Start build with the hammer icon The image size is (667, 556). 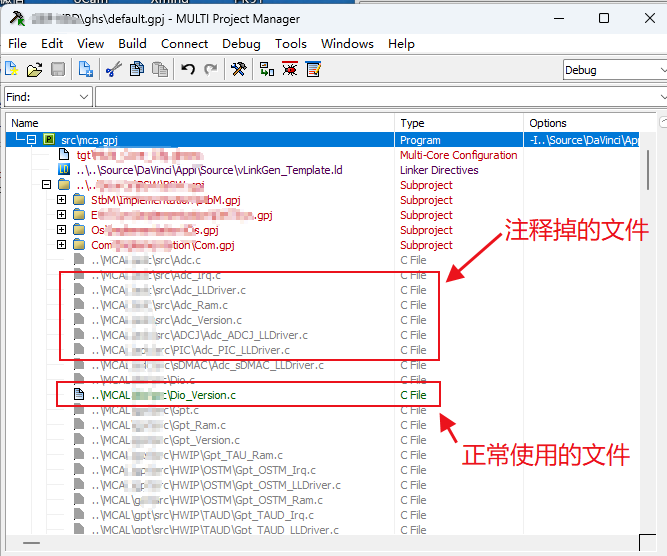coord(238,69)
